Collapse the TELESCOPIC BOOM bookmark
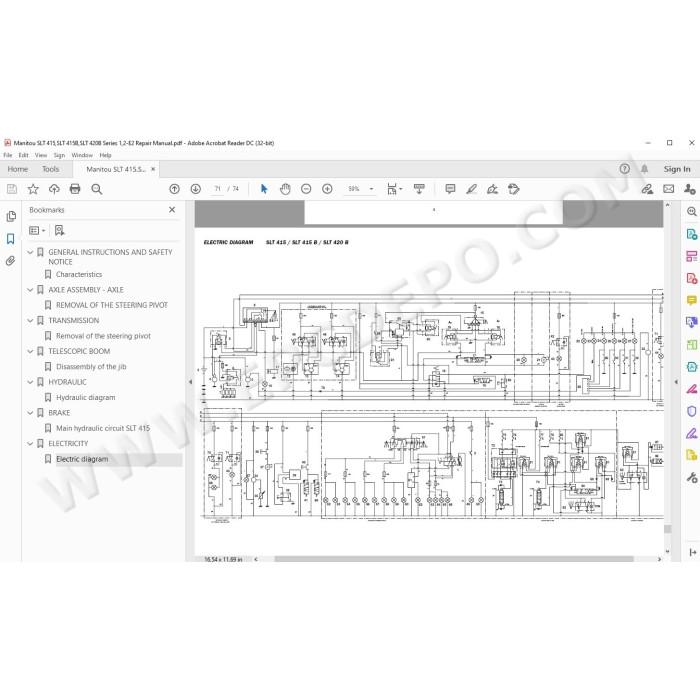The height and width of the screenshot is (700, 700). click(x=30, y=351)
